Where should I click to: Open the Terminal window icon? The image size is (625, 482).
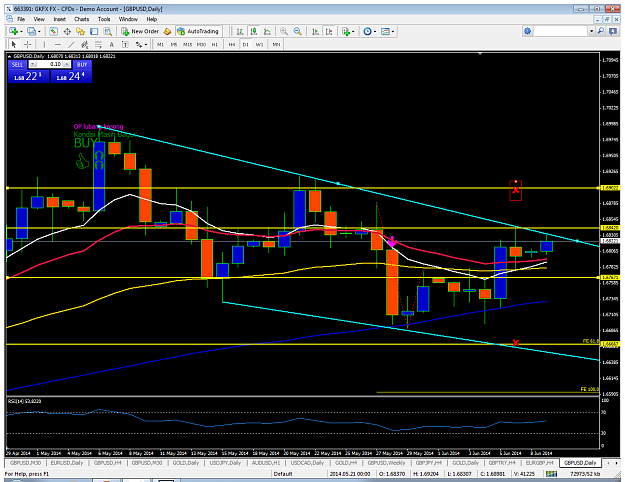tap(94, 31)
